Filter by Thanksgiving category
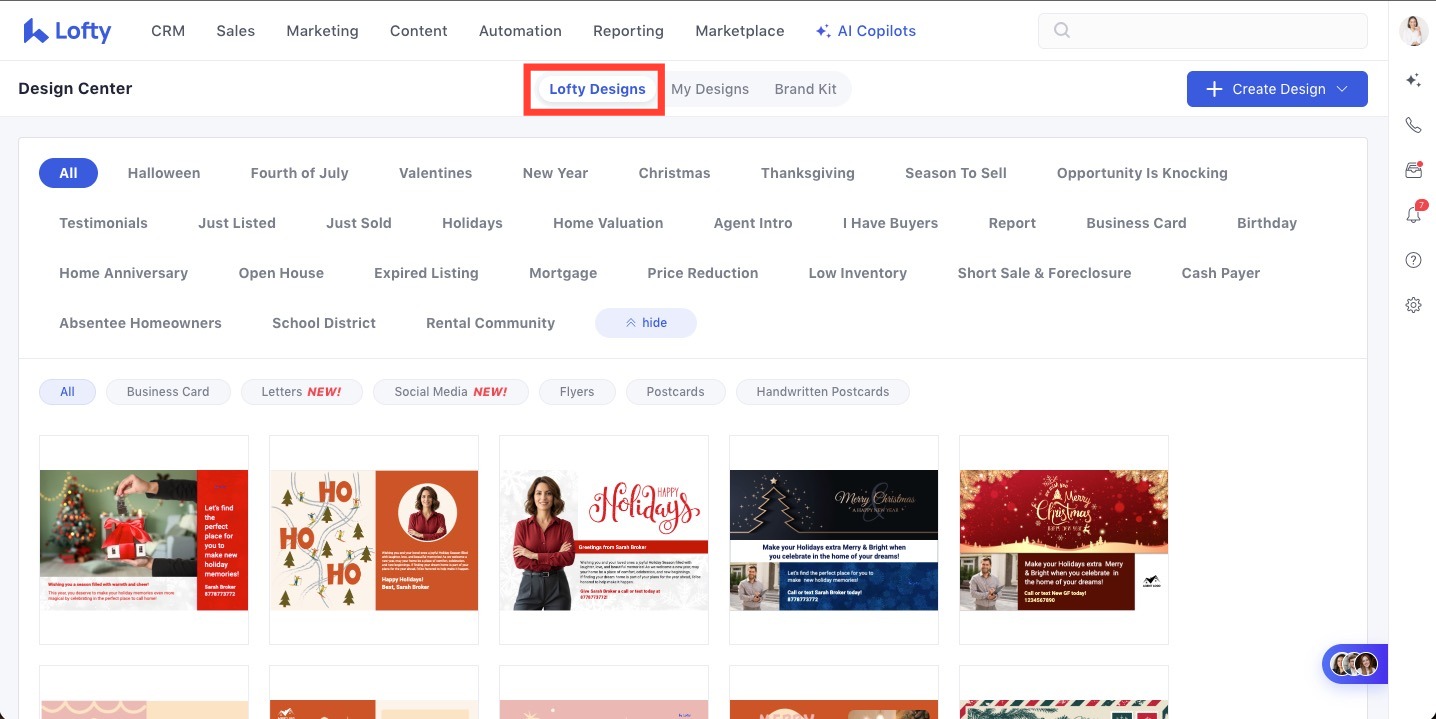 pyautogui.click(x=808, y=173)
